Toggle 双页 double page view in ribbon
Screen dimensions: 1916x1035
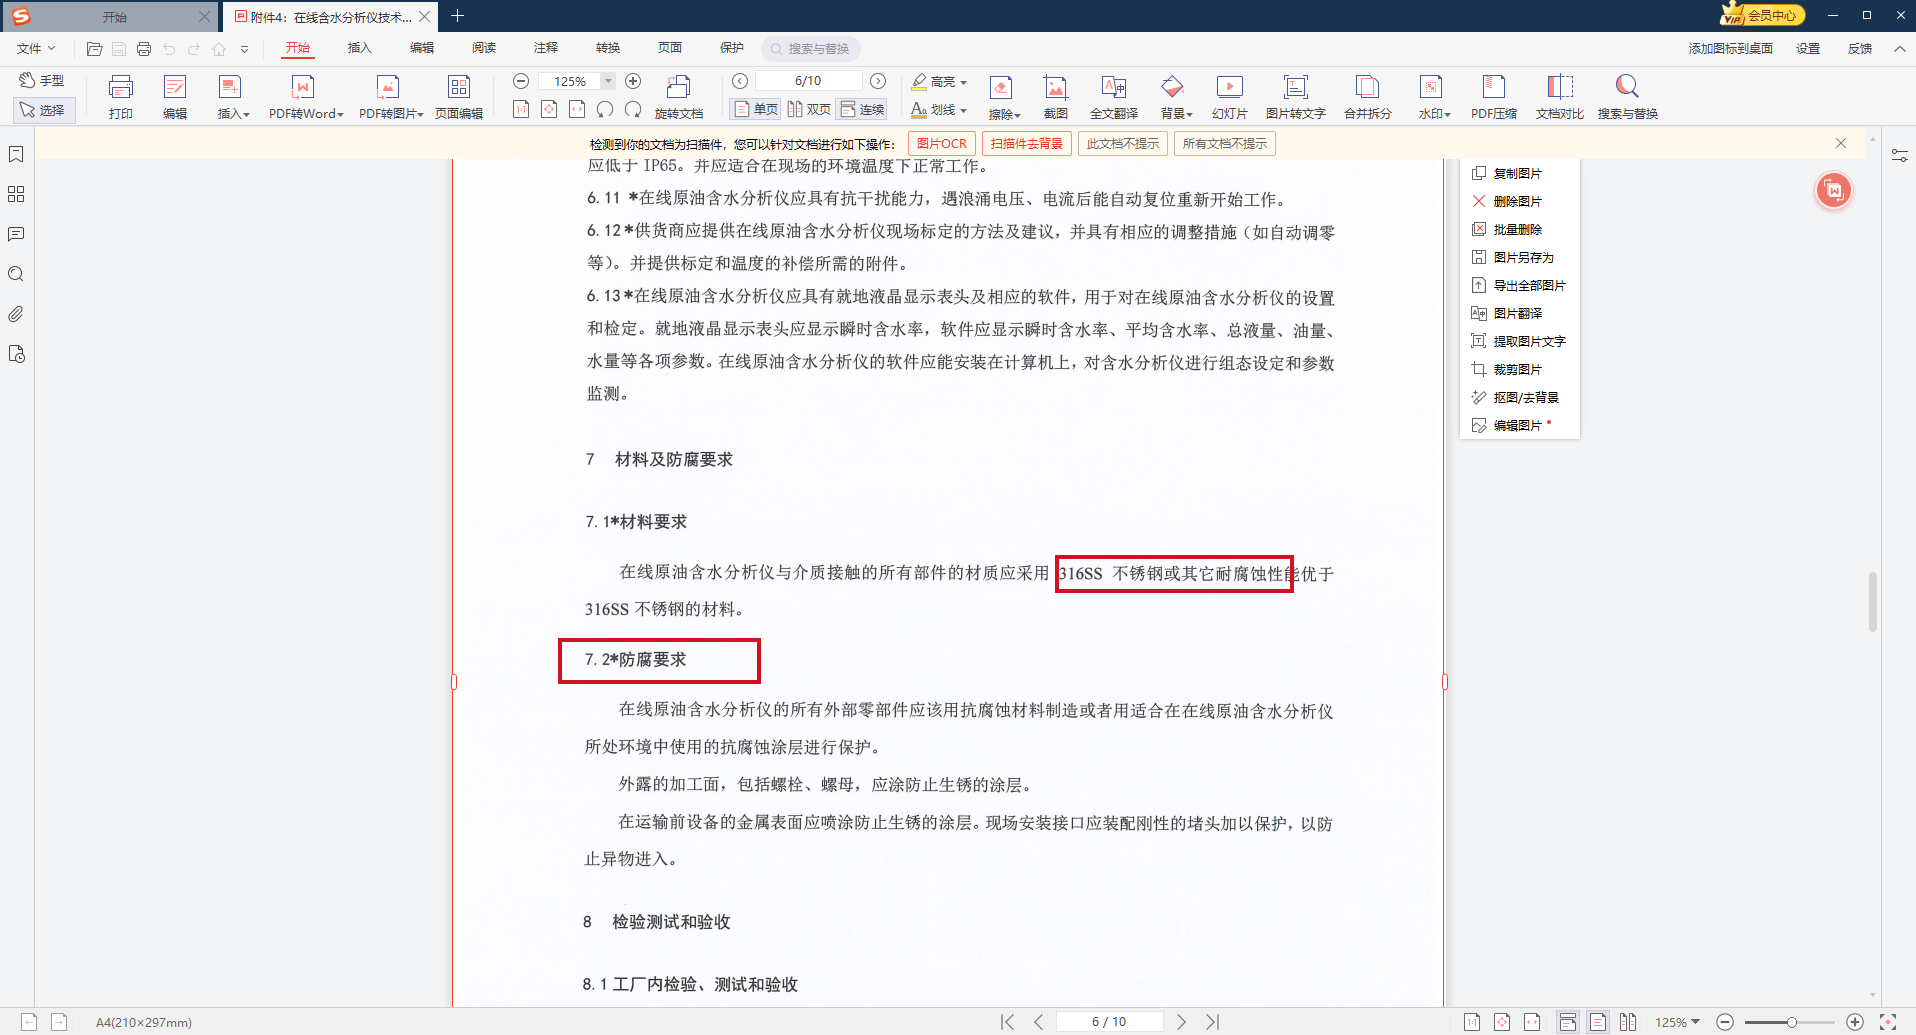(x=809, y=109)
